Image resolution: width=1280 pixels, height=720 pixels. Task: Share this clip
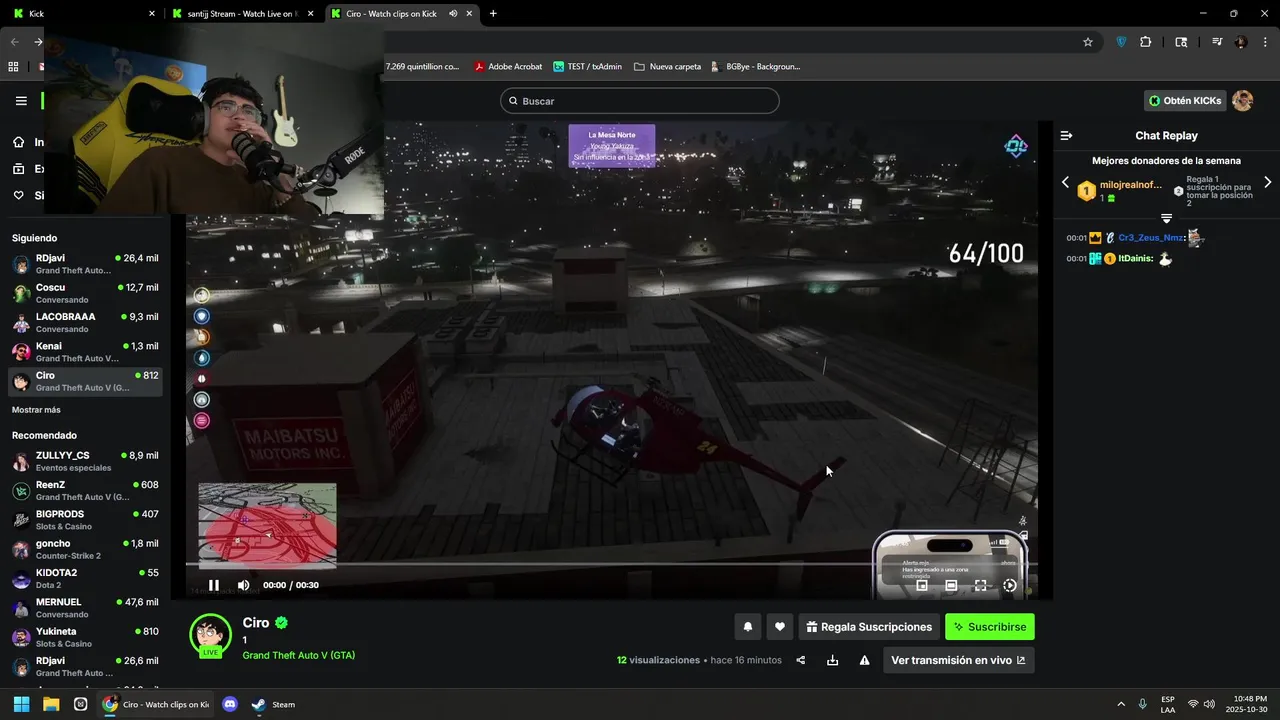(801, 660)
